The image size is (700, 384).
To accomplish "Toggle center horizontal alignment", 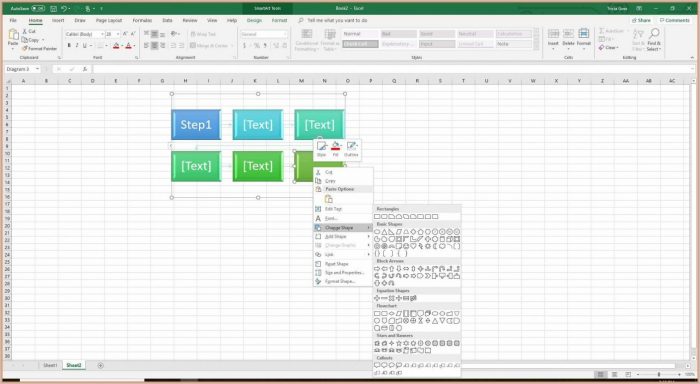I will tap(154, 46).
